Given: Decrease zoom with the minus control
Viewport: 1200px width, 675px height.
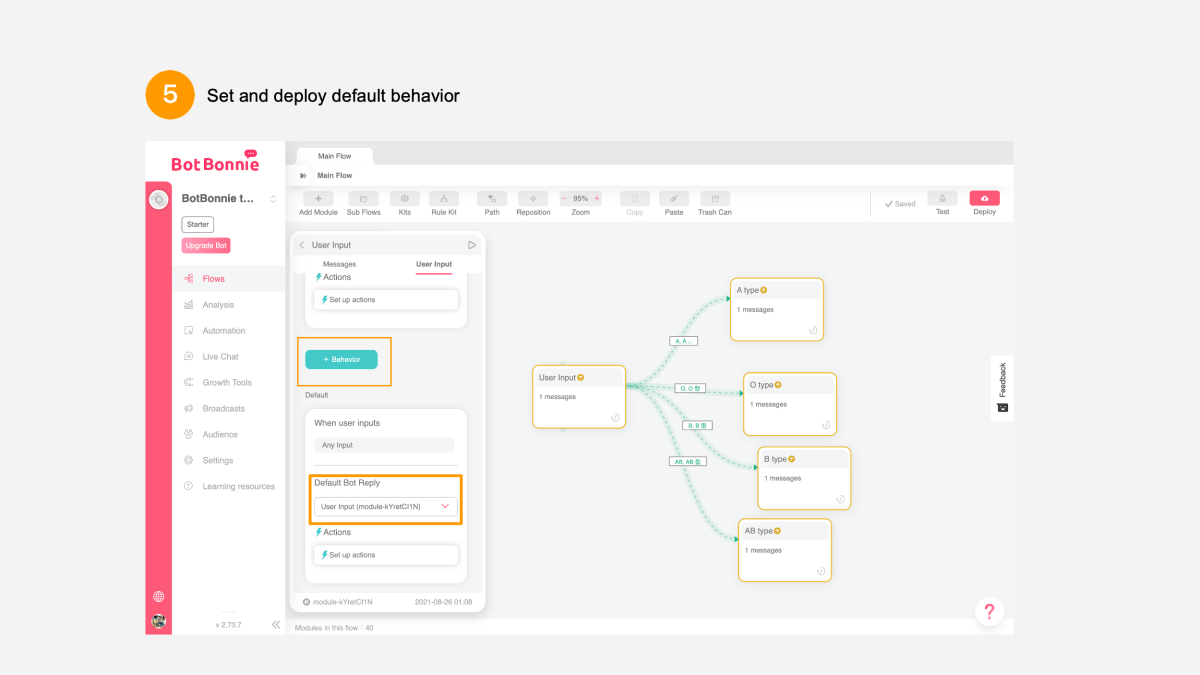Looking at the screenshot, I should coord(565,198).
